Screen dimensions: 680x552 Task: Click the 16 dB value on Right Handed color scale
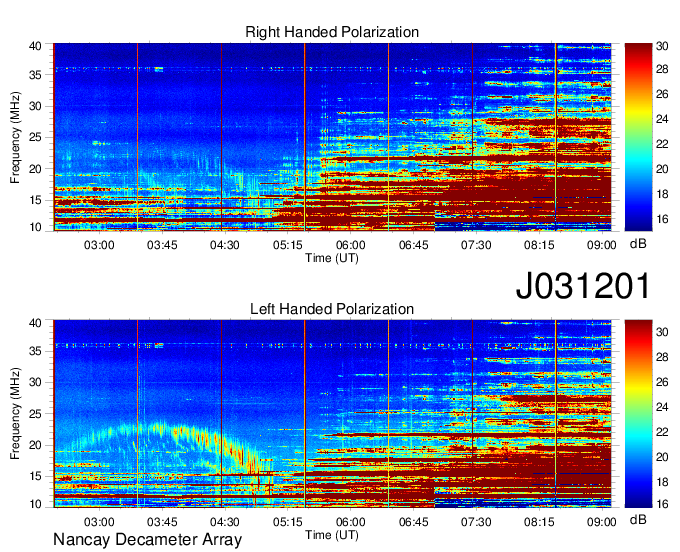point(662,219)
